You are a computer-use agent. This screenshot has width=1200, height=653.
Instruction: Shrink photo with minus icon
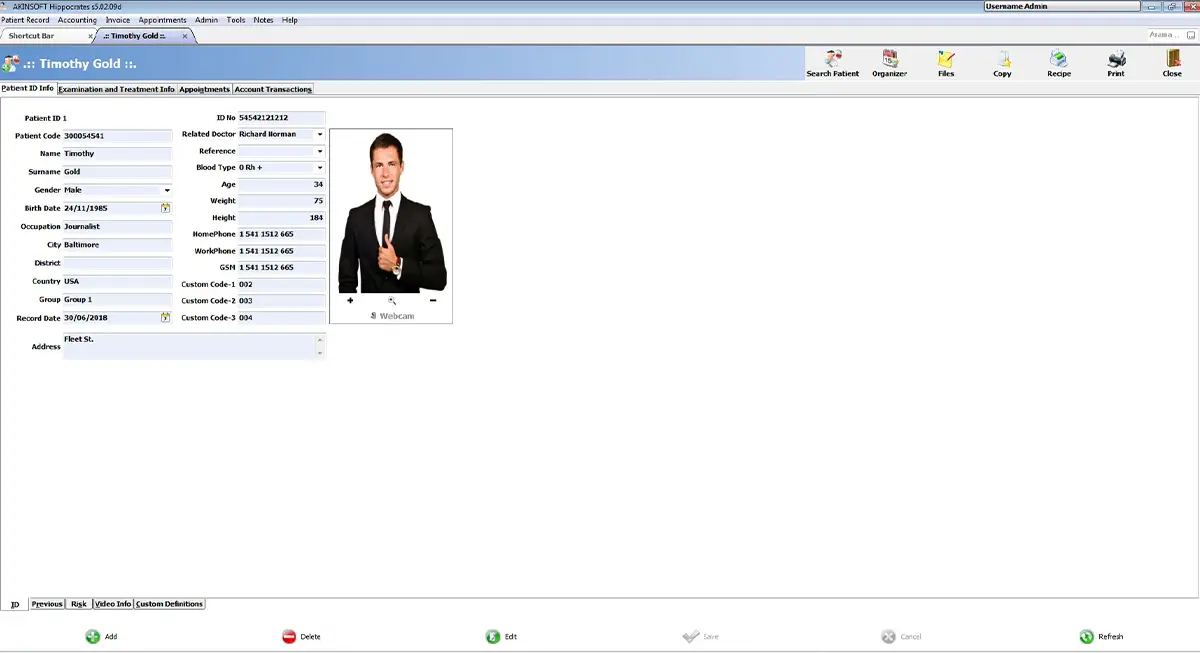pyautogui.click(x=433, y=300)
